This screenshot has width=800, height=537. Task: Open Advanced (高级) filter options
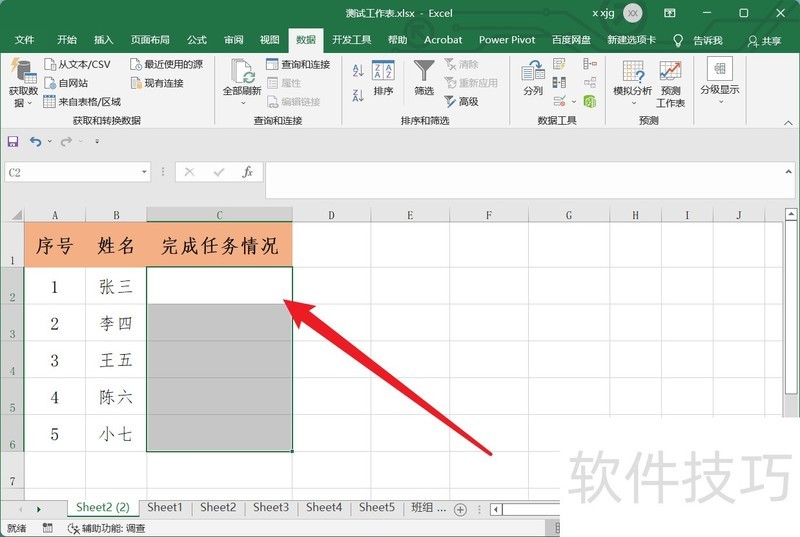pos(461,101)
